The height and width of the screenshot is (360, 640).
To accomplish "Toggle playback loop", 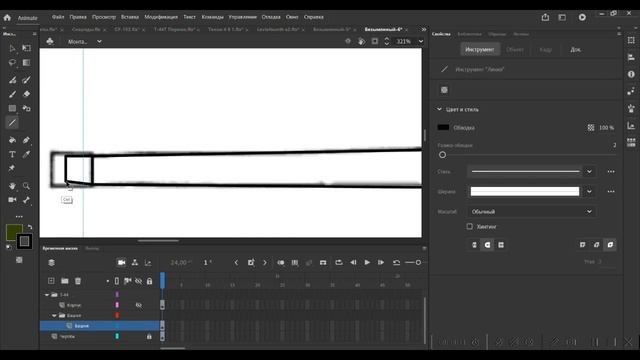I will (339, 262).
